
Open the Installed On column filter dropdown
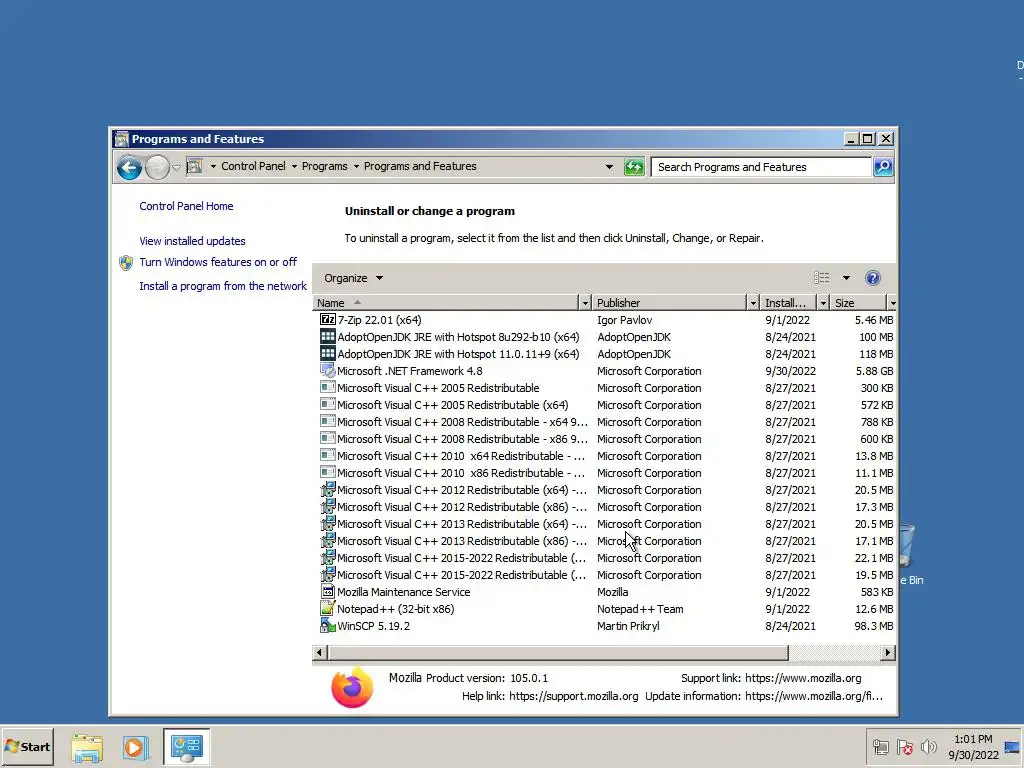click(823, 303)
